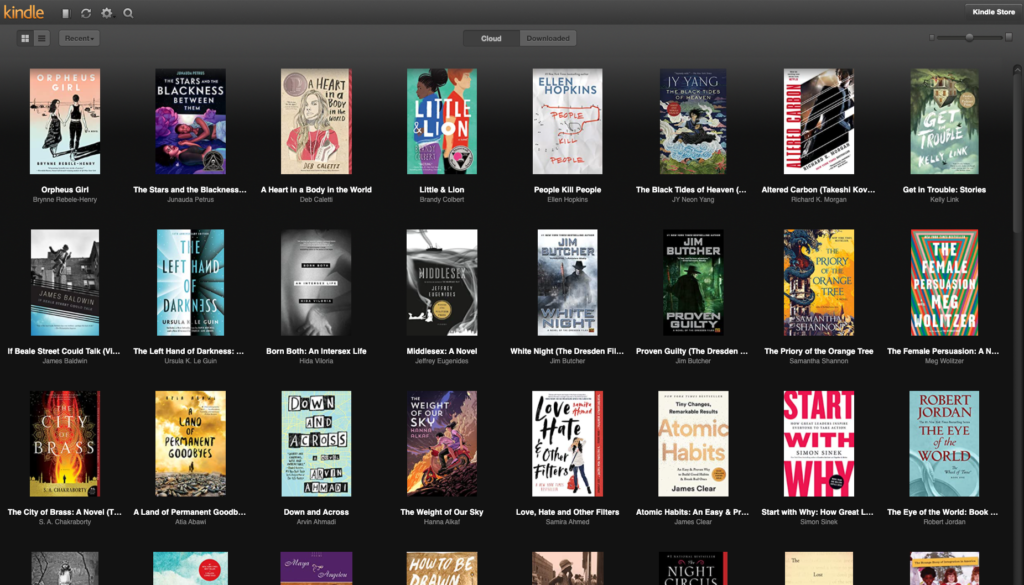This screenshot has width=1024, height=585.
Task: Open Recent menu to change sorting
Action: point(78,38)
